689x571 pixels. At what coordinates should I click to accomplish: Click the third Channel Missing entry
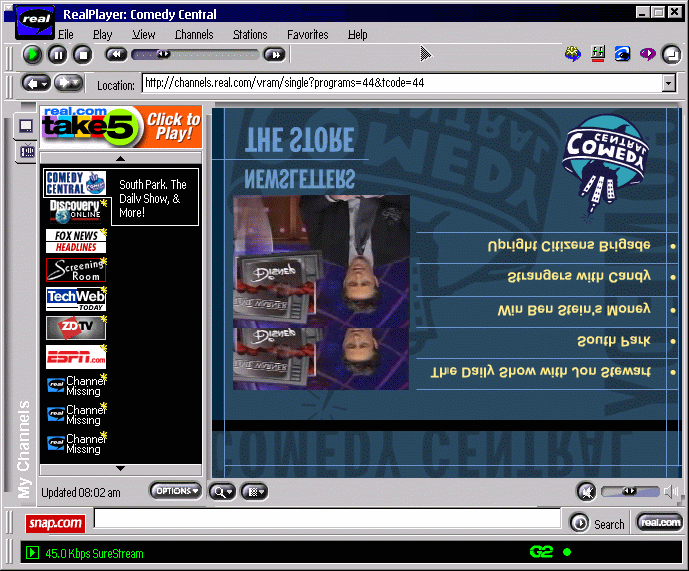76,444
